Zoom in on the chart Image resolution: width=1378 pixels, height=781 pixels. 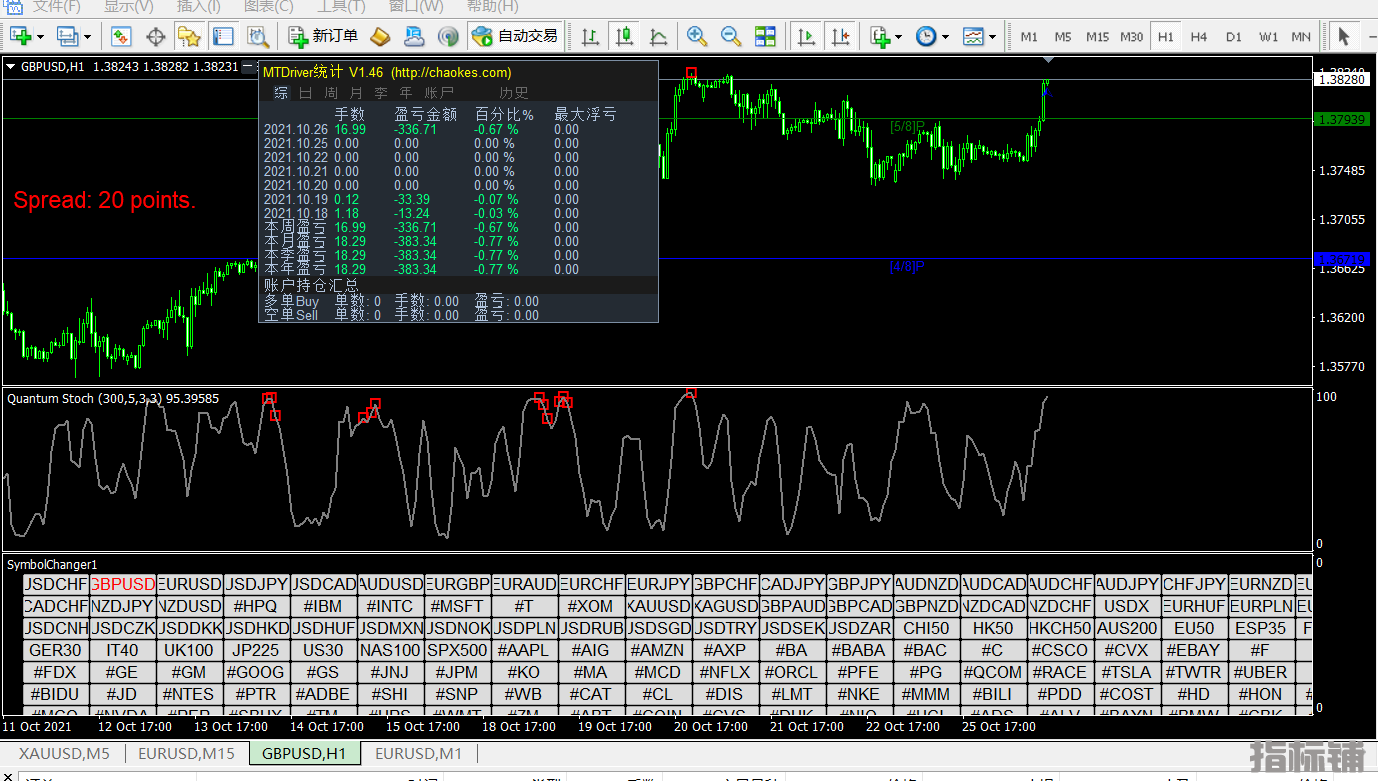[x=697, y=37]
